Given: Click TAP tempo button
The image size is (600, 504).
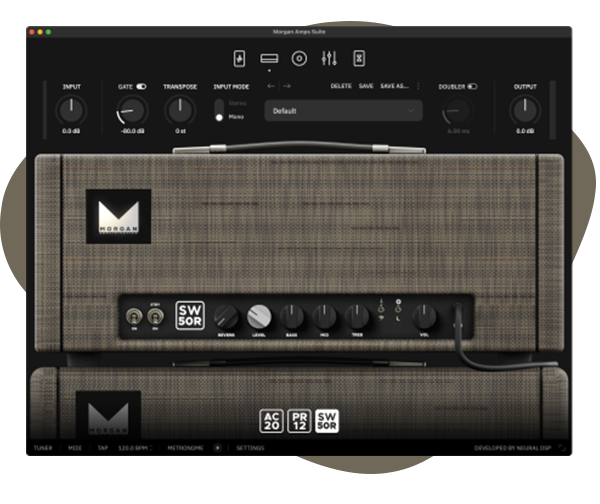Looking at the screenshot, I should click(x=103, y=448).
